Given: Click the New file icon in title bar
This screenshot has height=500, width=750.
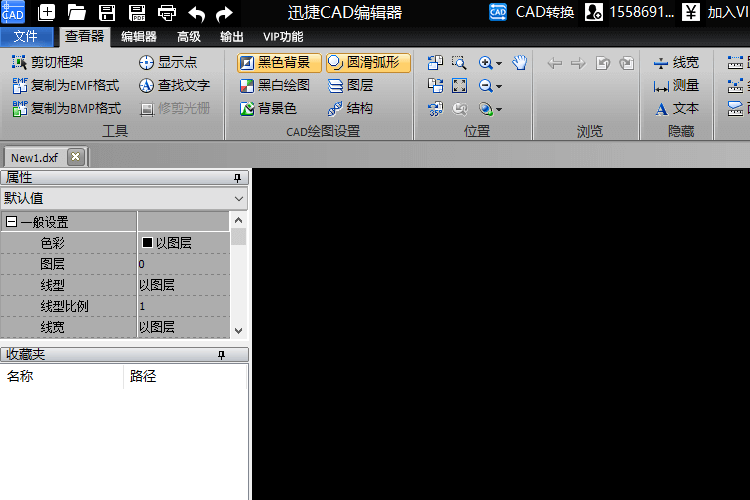Looking at the screenshot, I should (46, 12).
